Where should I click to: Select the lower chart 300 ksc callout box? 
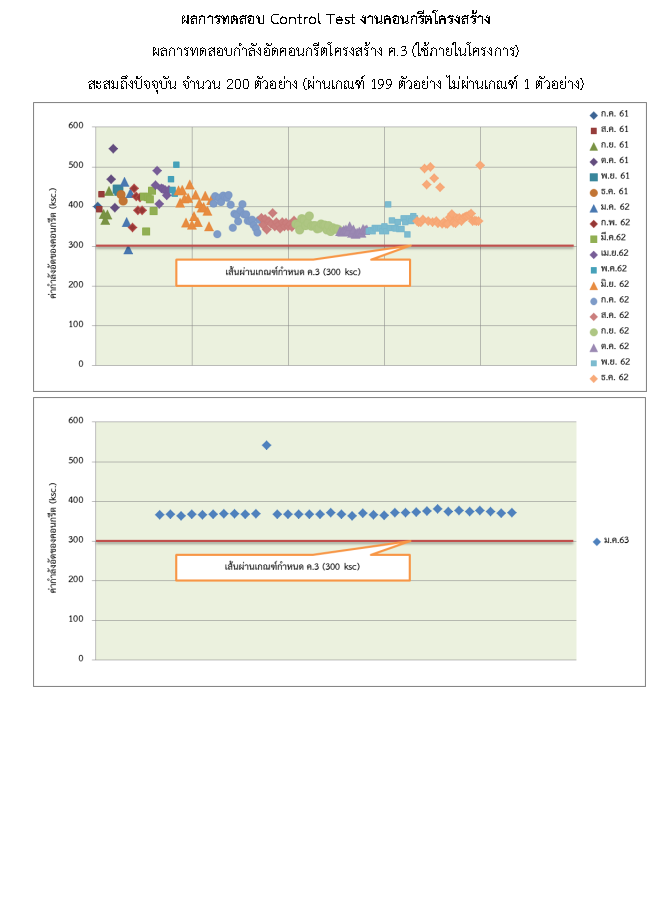click(292, 567)
